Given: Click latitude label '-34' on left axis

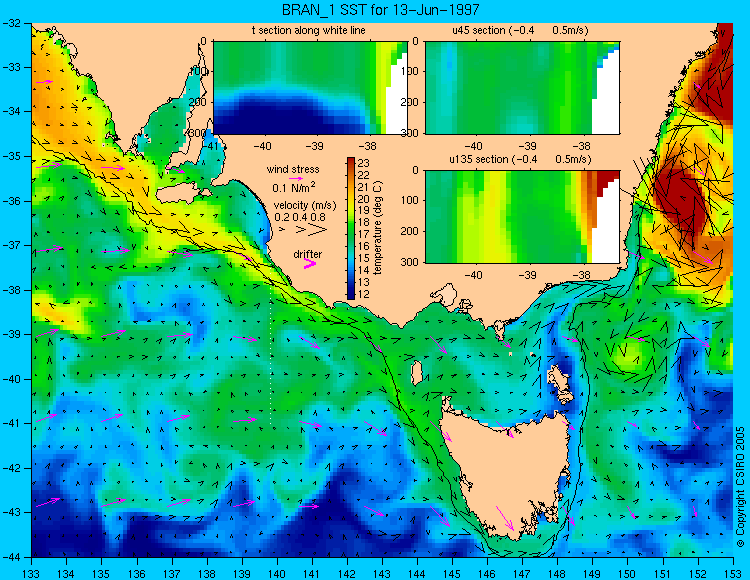Looking at the screenshot, I should click(11, 111).
